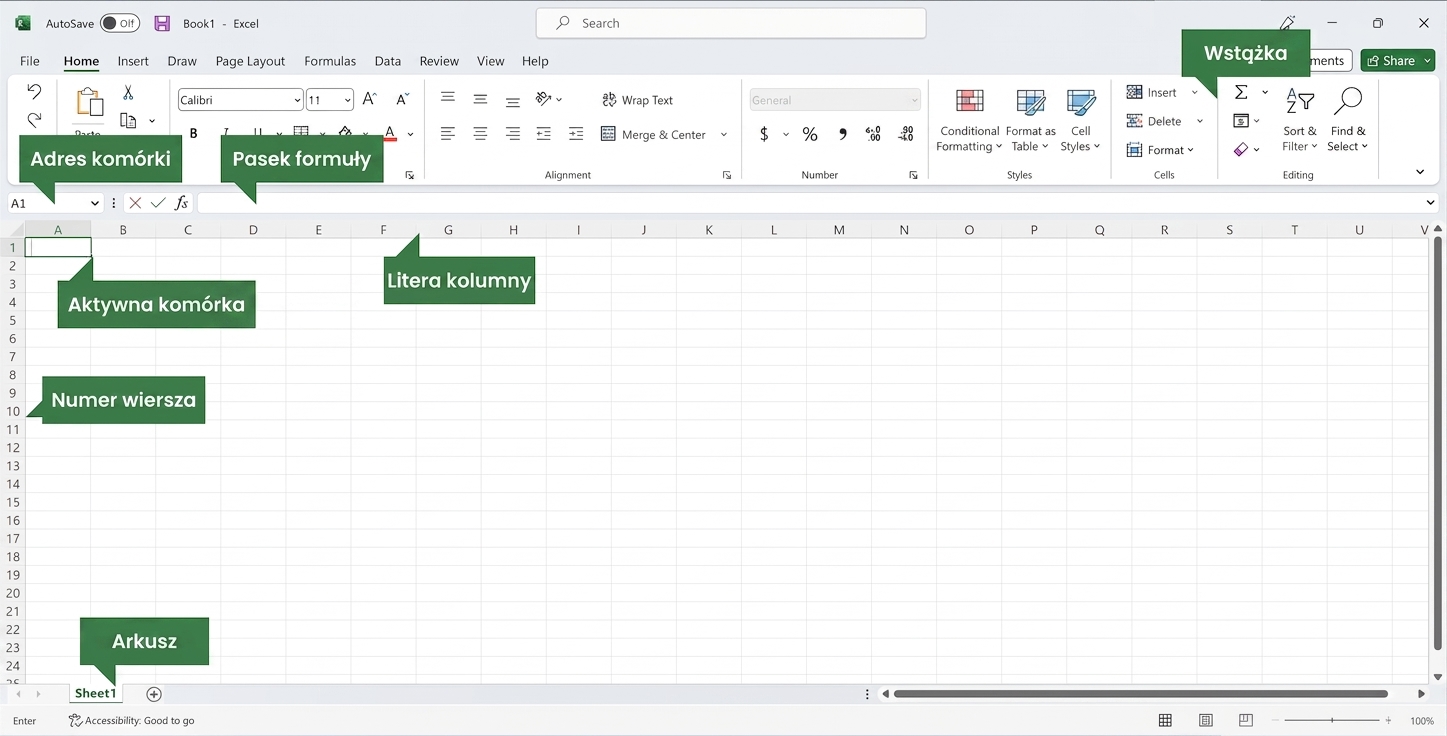Click the Decrease Indent icon
1447x736 pixels.
[x=544, y=133]
